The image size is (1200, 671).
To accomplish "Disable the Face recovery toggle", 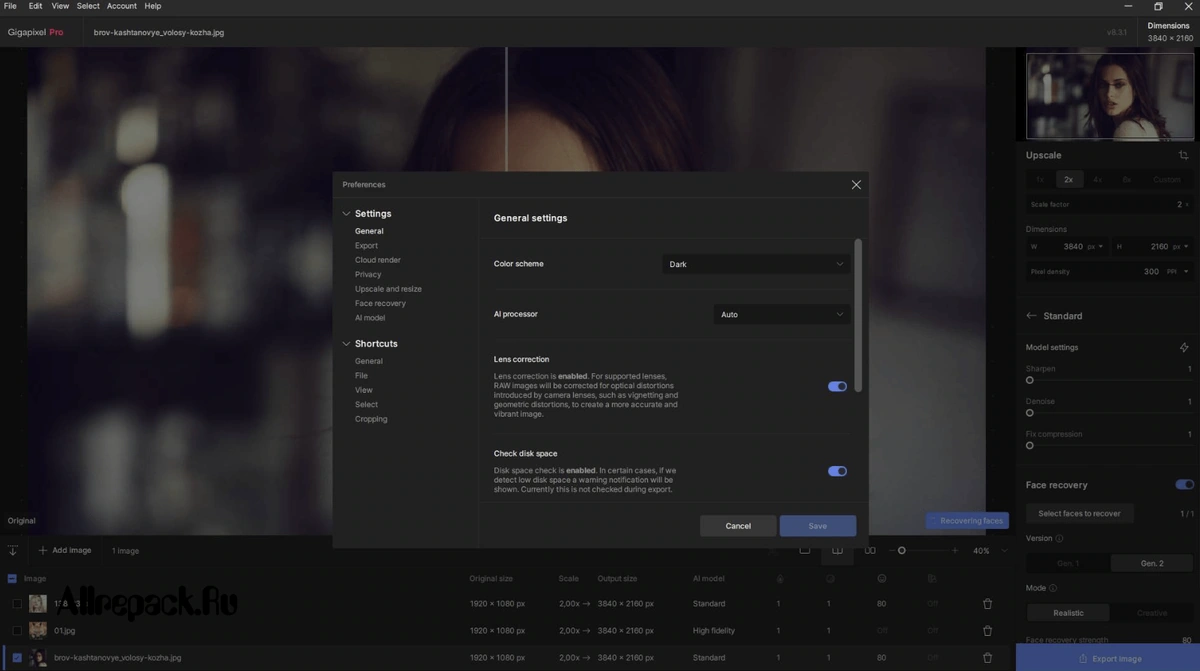I will 1184,485.
